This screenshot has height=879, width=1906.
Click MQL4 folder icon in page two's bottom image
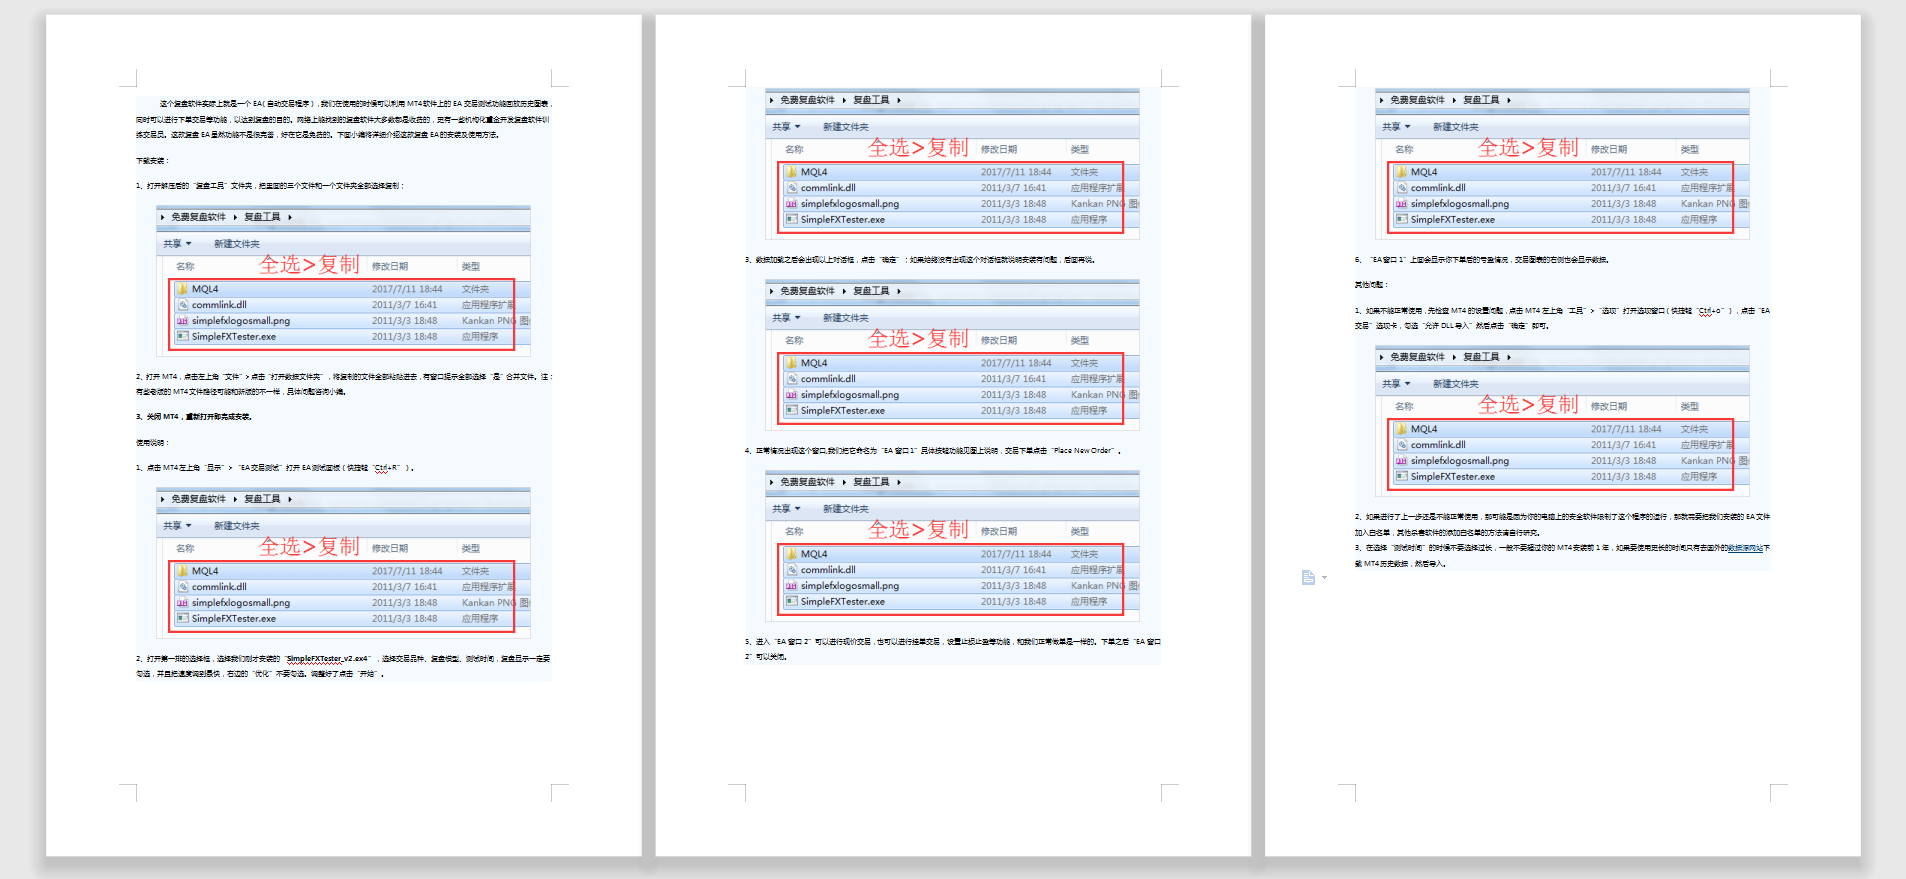point(791,554)
